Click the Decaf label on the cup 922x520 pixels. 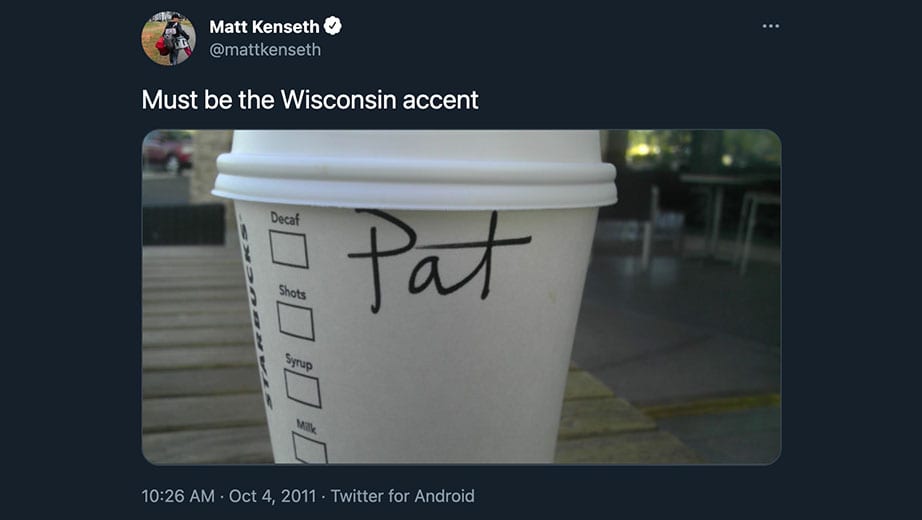click(285, 219)
